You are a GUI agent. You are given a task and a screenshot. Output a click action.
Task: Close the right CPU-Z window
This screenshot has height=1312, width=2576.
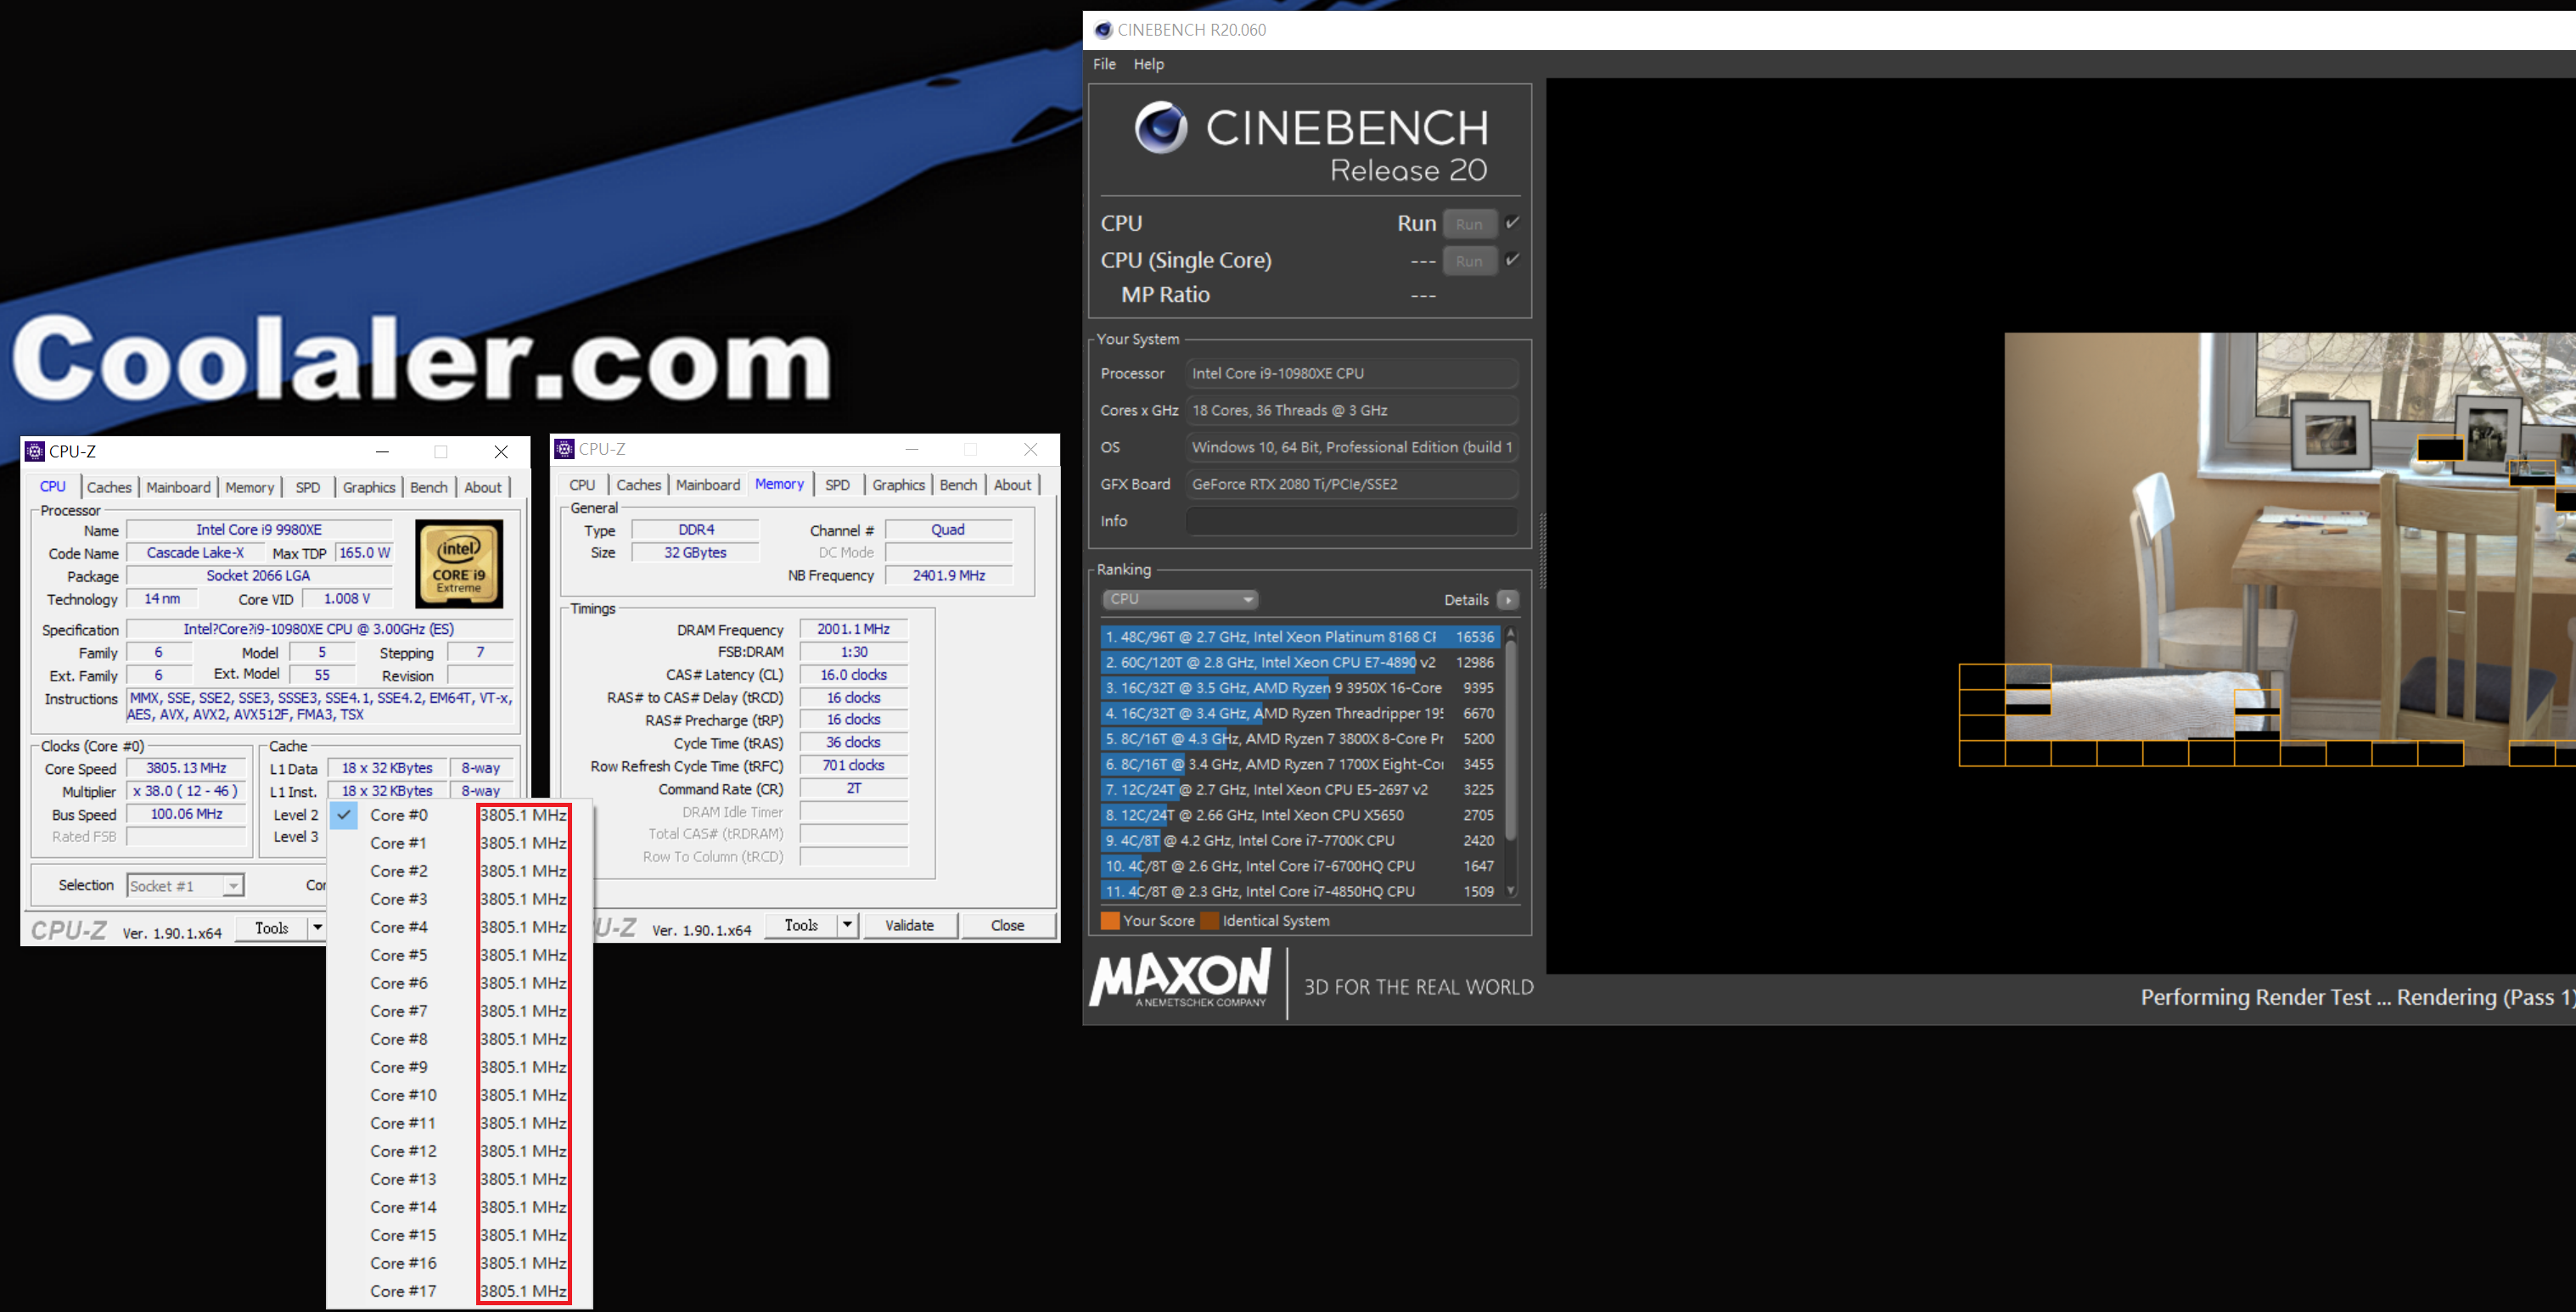[x=1031, y=449]
